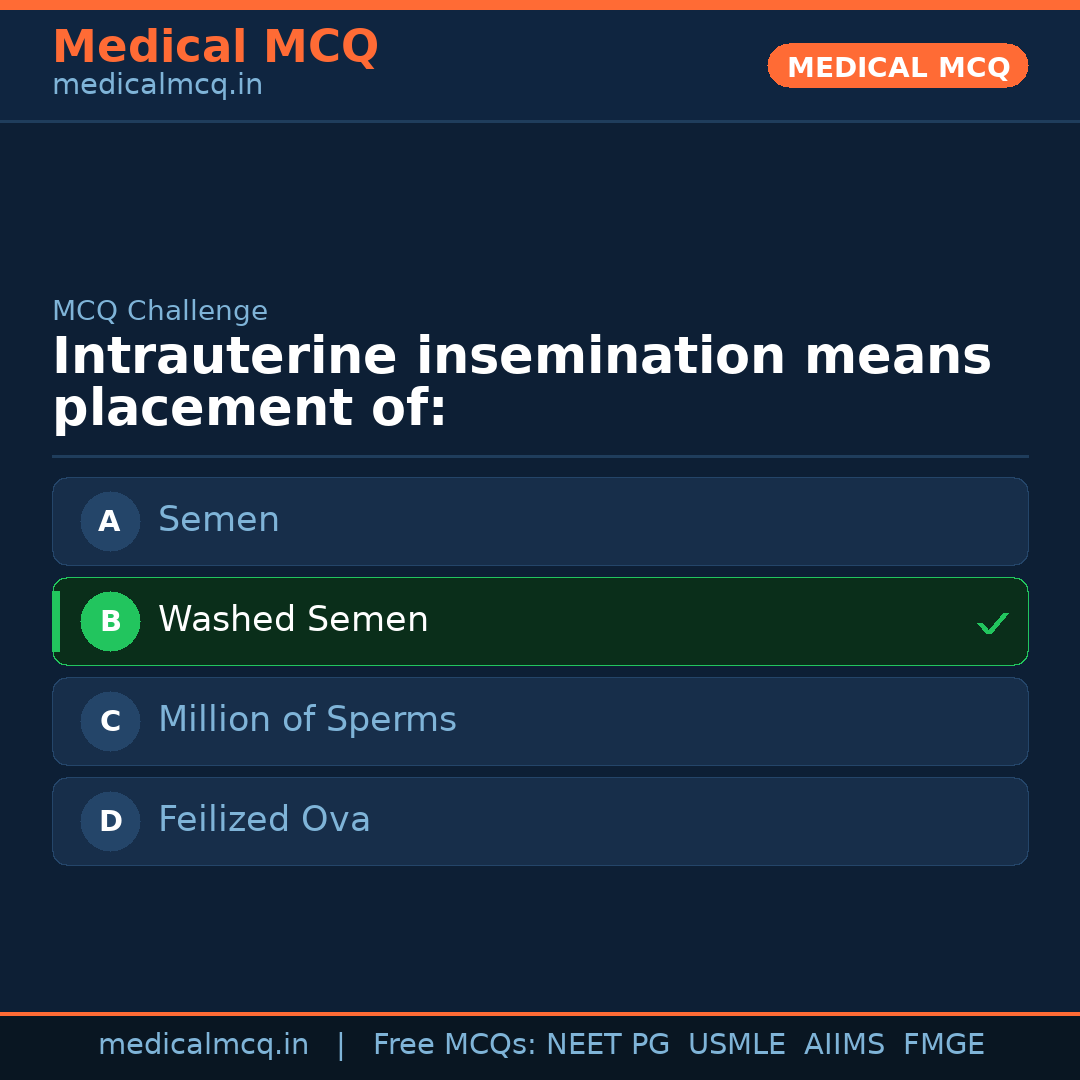
Task: Click the green B letter circle
Action: tap(110, 621)
